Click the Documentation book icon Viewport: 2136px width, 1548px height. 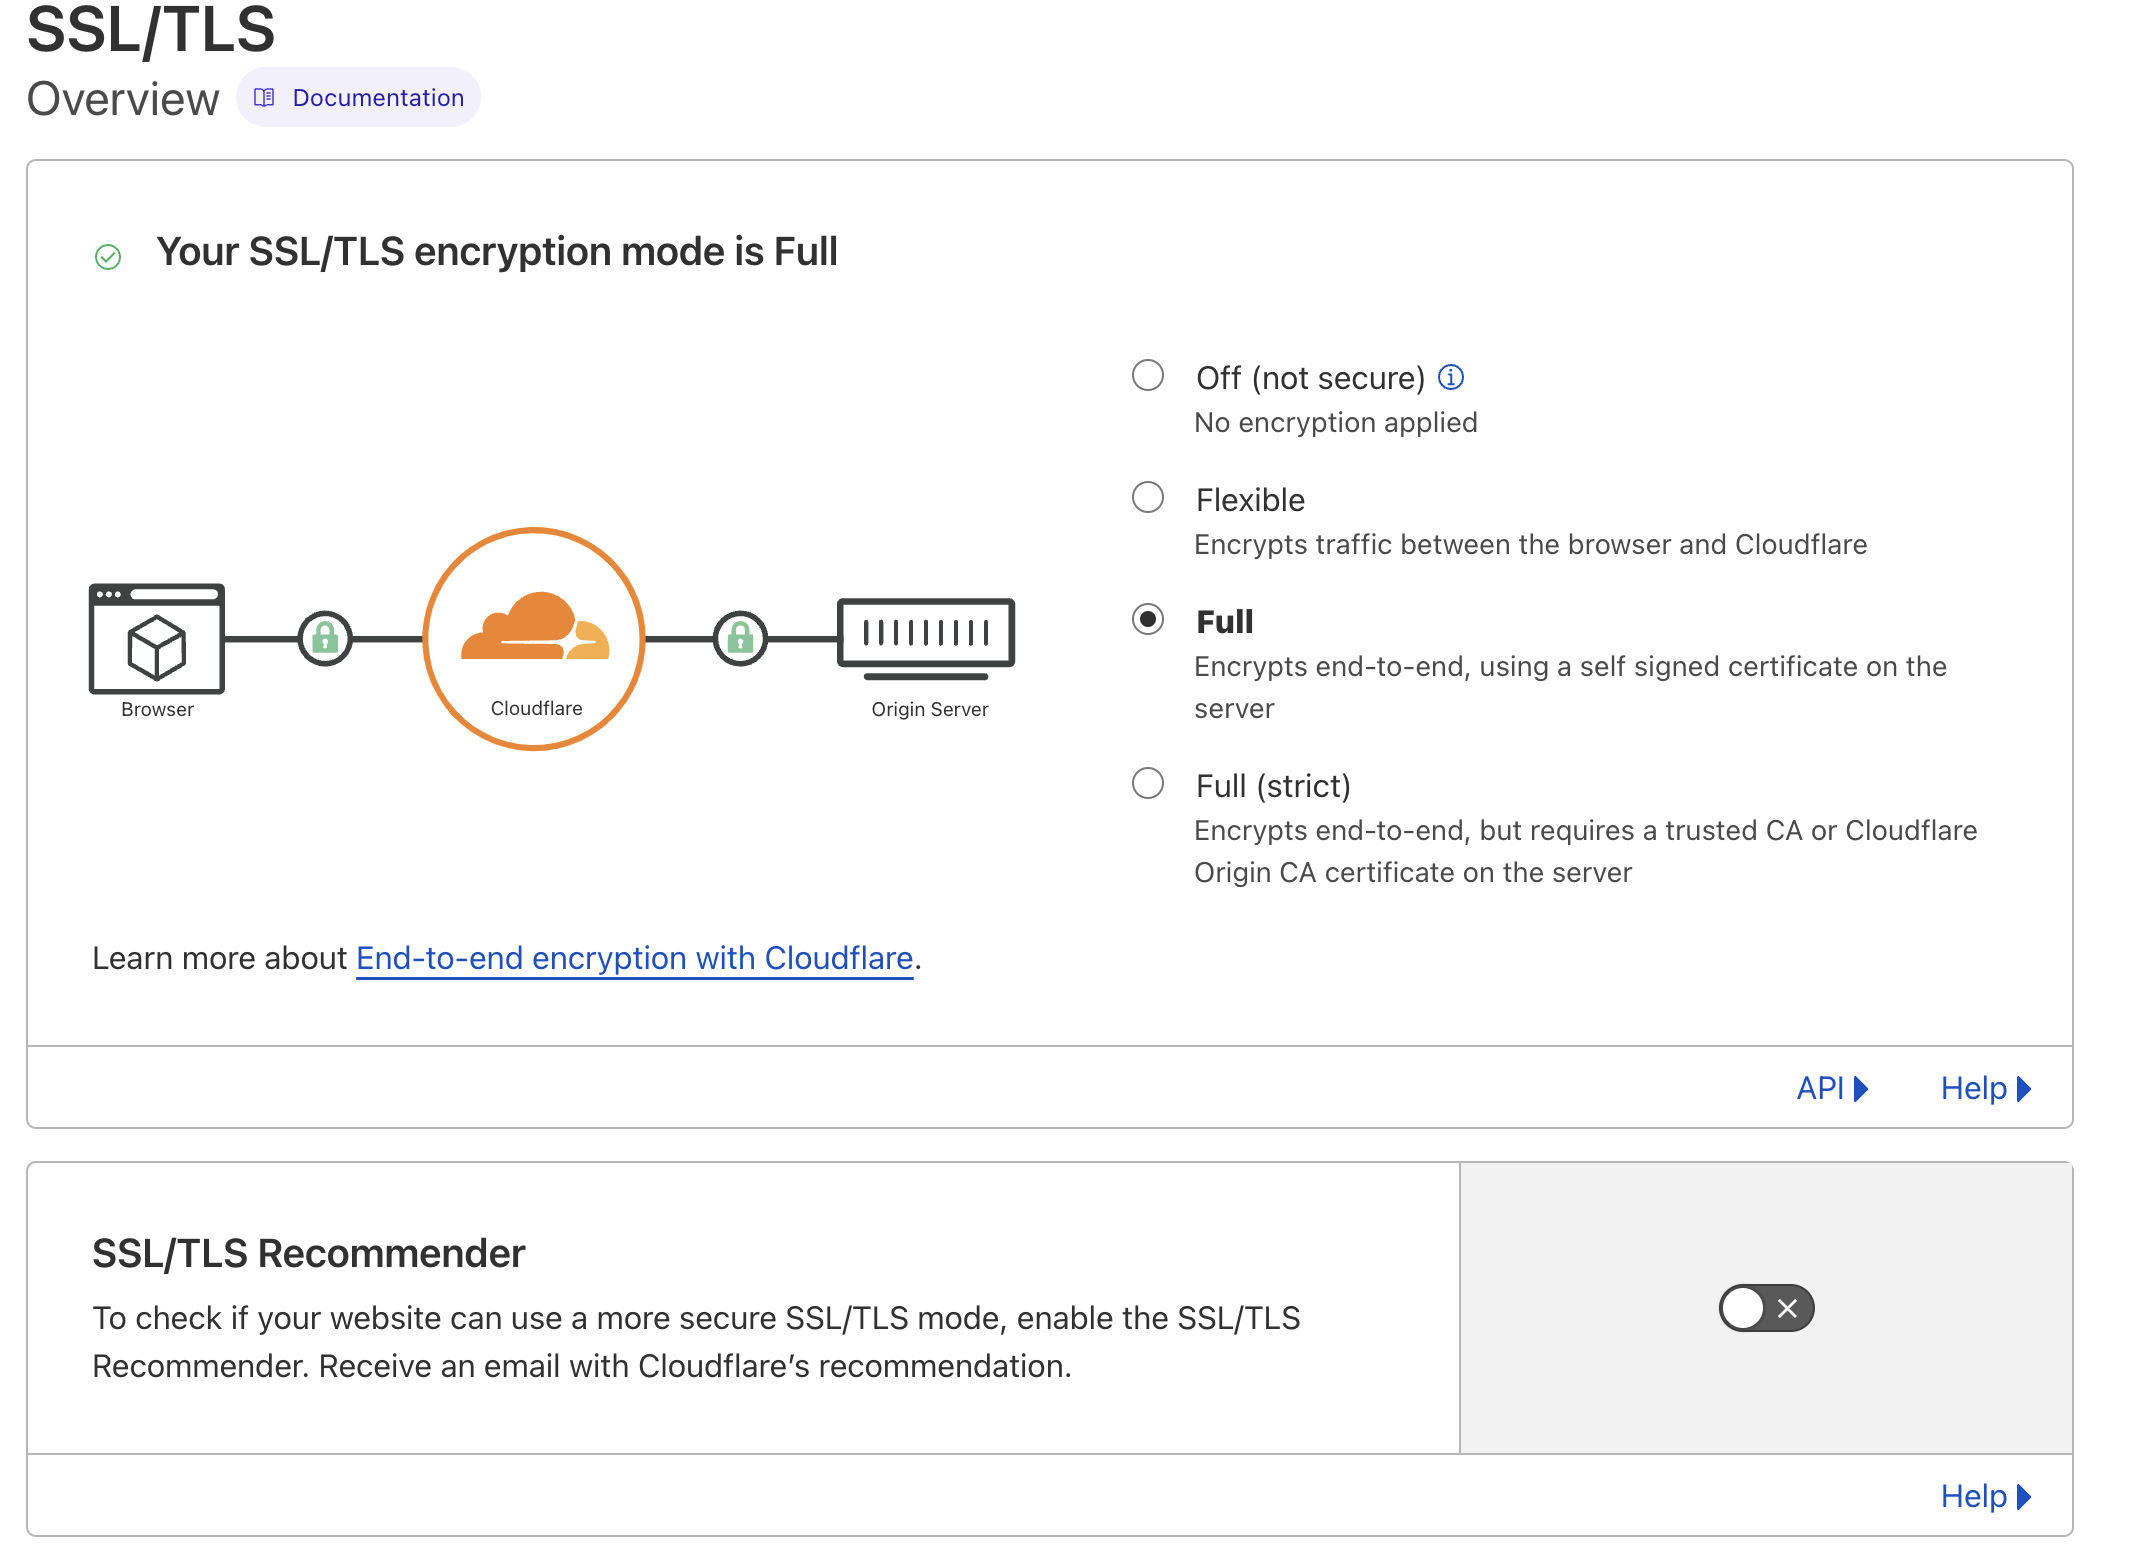264,97
